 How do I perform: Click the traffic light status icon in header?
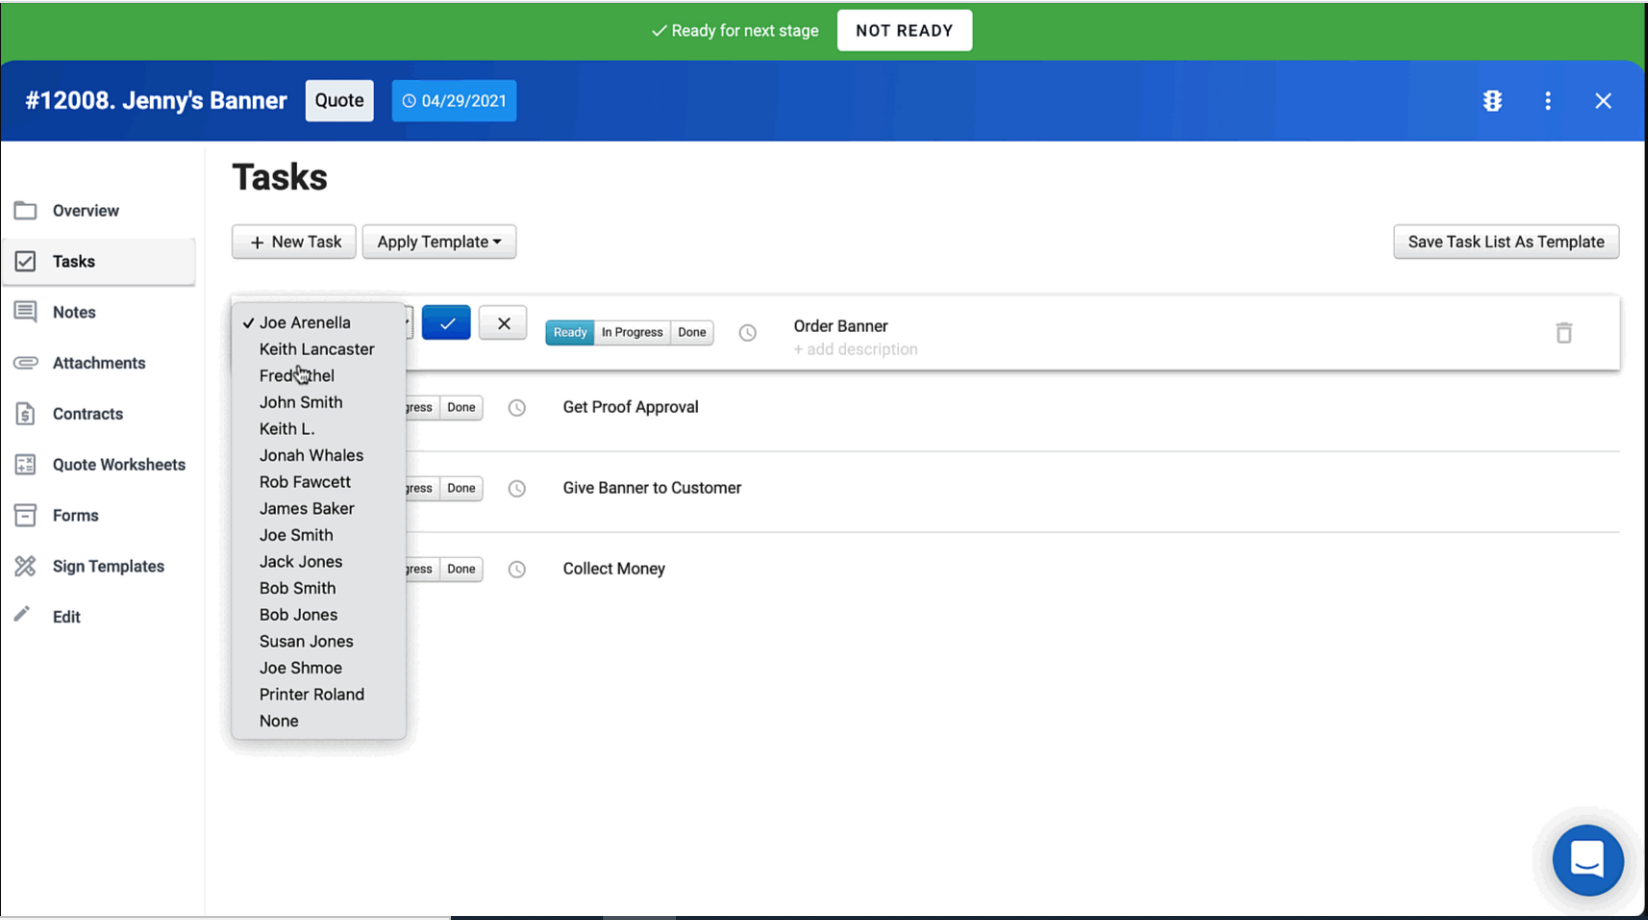coord(1492,100)
